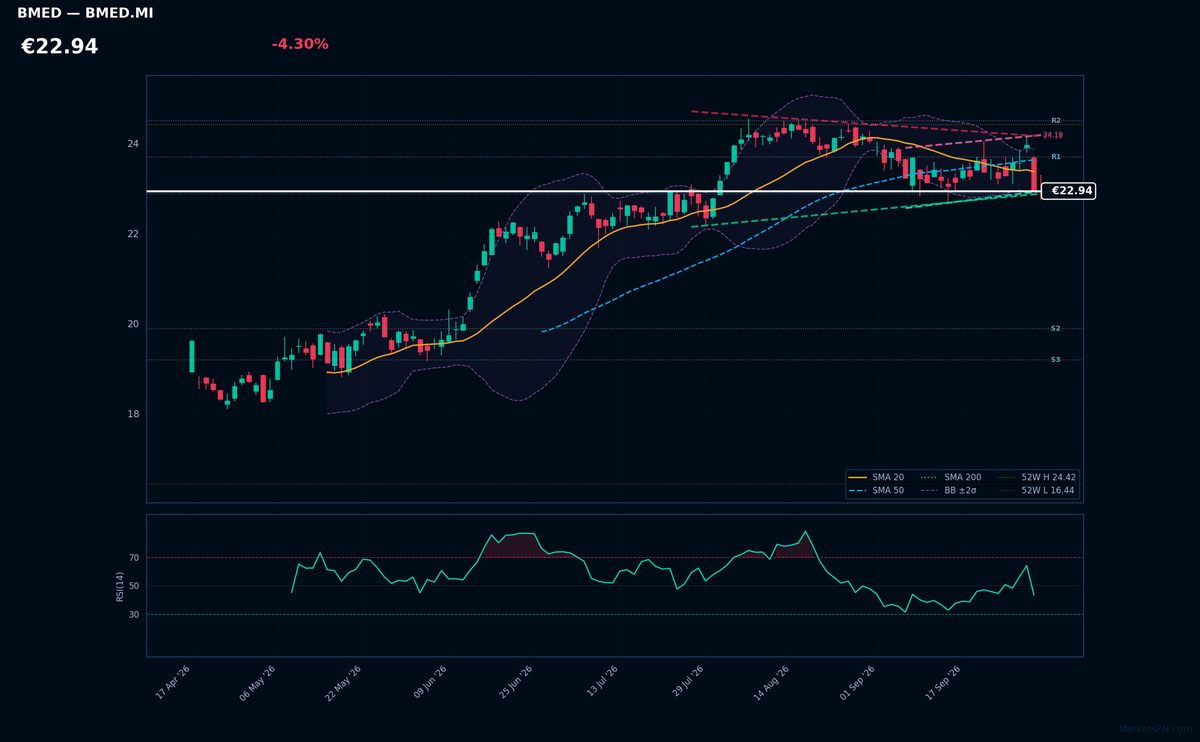The width and height of the screenshot is (1200, 742).
Task: Click the SMA 20 legend entry
Action: pyautogui.click(x=876, y=478)
